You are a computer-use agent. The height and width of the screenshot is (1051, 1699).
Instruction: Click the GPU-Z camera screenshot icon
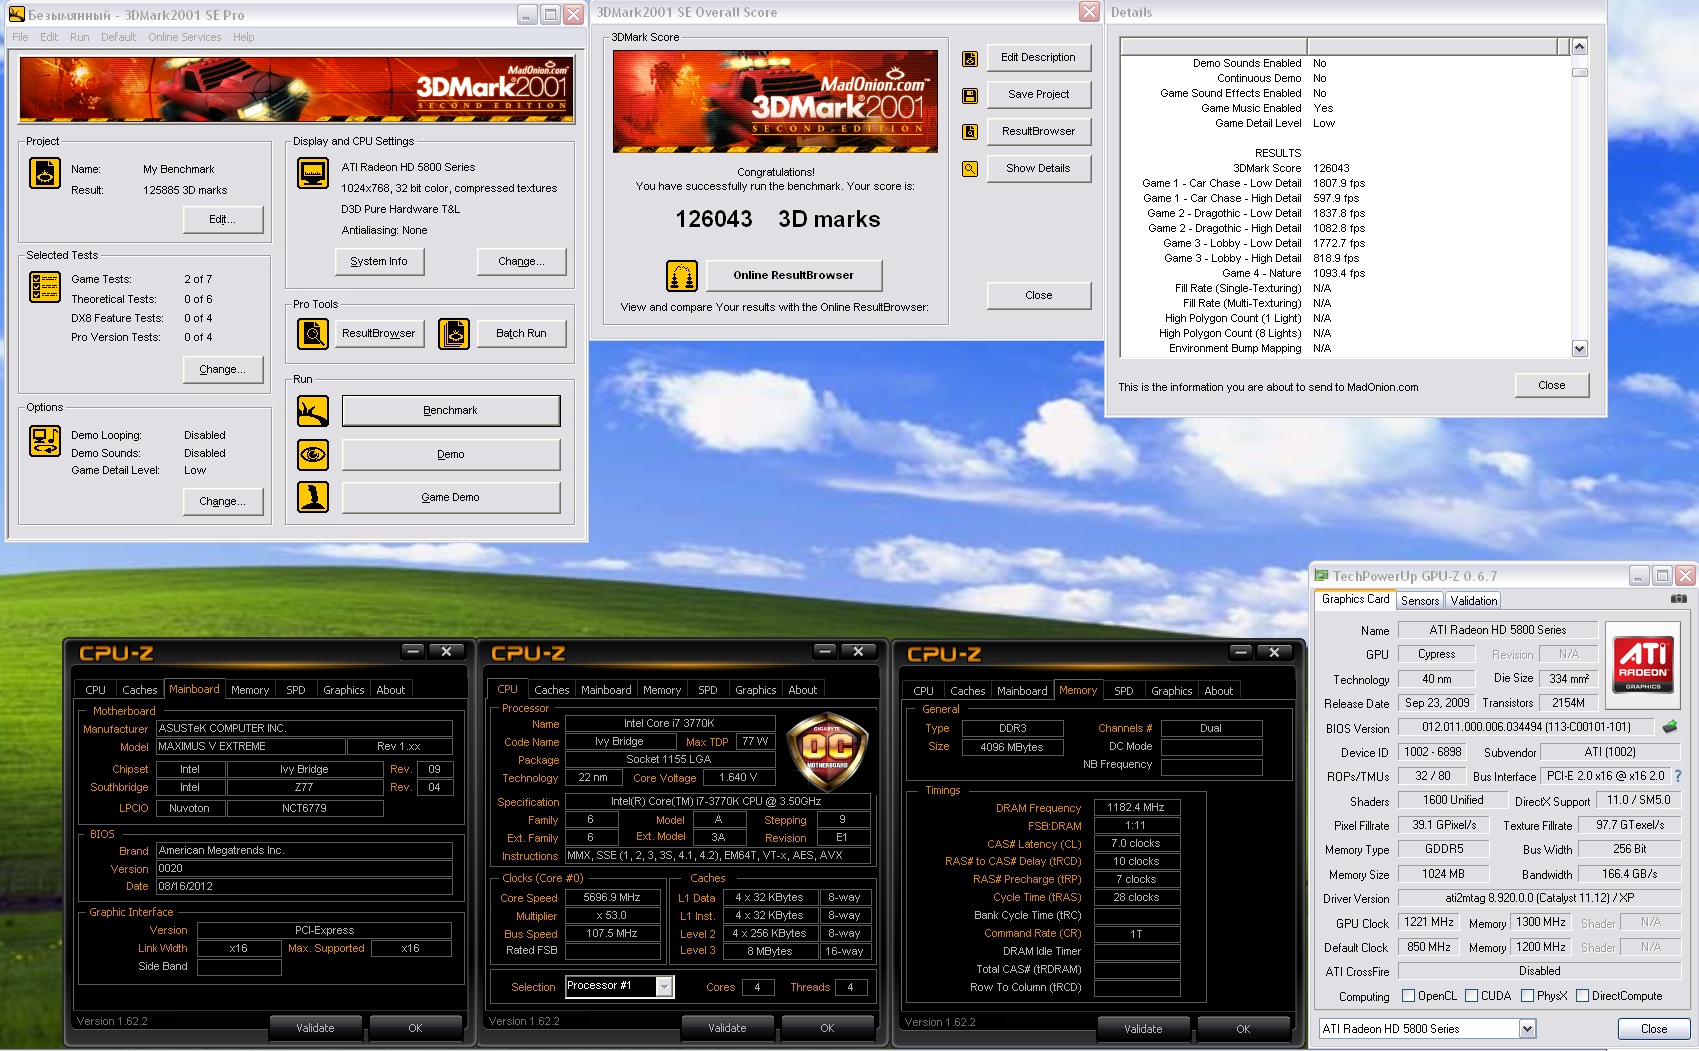[x=1679, y=599]
